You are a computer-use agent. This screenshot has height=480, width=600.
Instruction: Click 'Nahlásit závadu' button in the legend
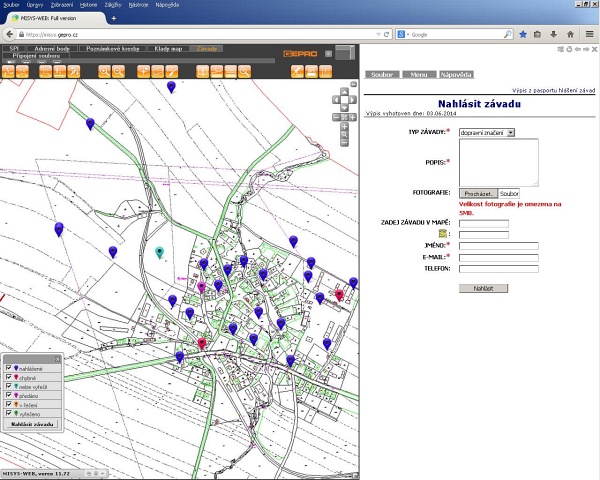(x=33, y=424)
